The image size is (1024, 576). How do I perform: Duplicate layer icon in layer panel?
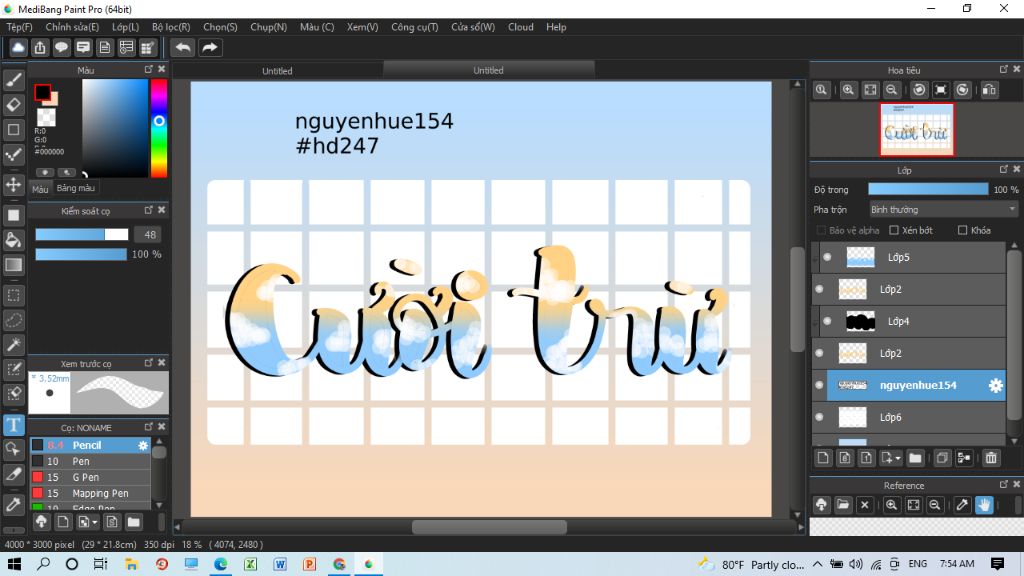(942, 458)
